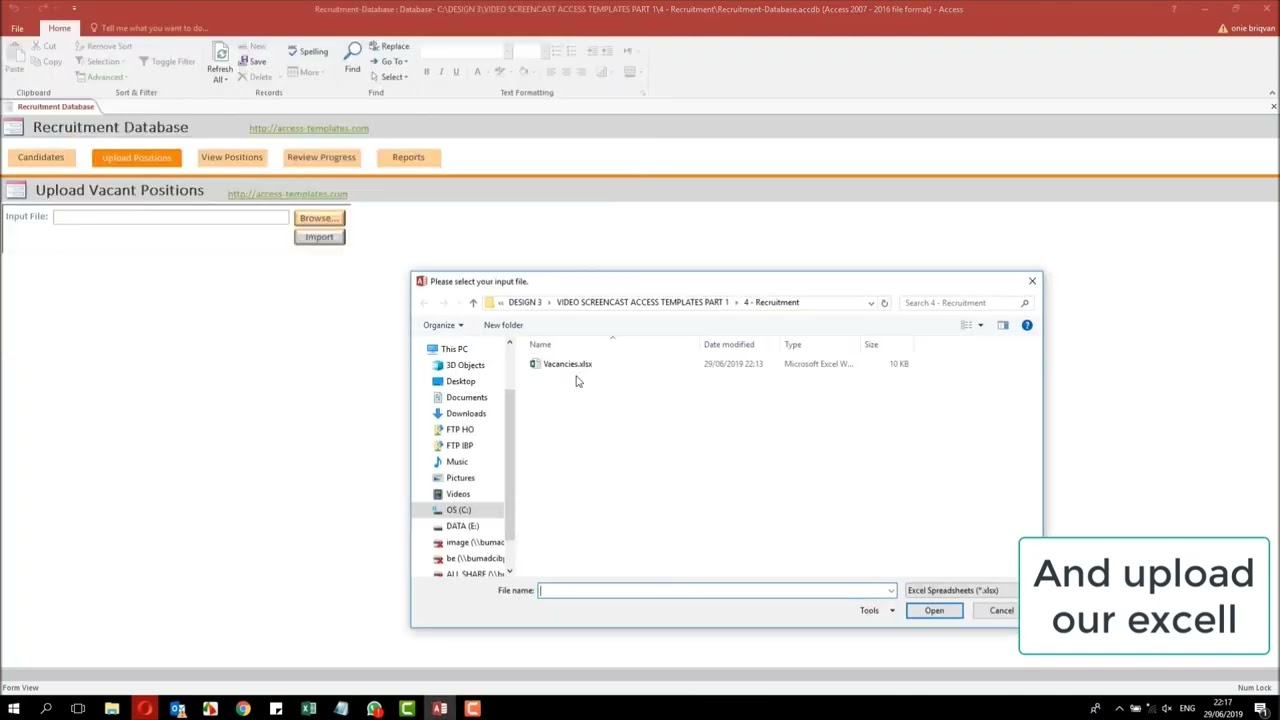
Task: Select DATA (E:) drive in navigation pane
Action: 462,526
